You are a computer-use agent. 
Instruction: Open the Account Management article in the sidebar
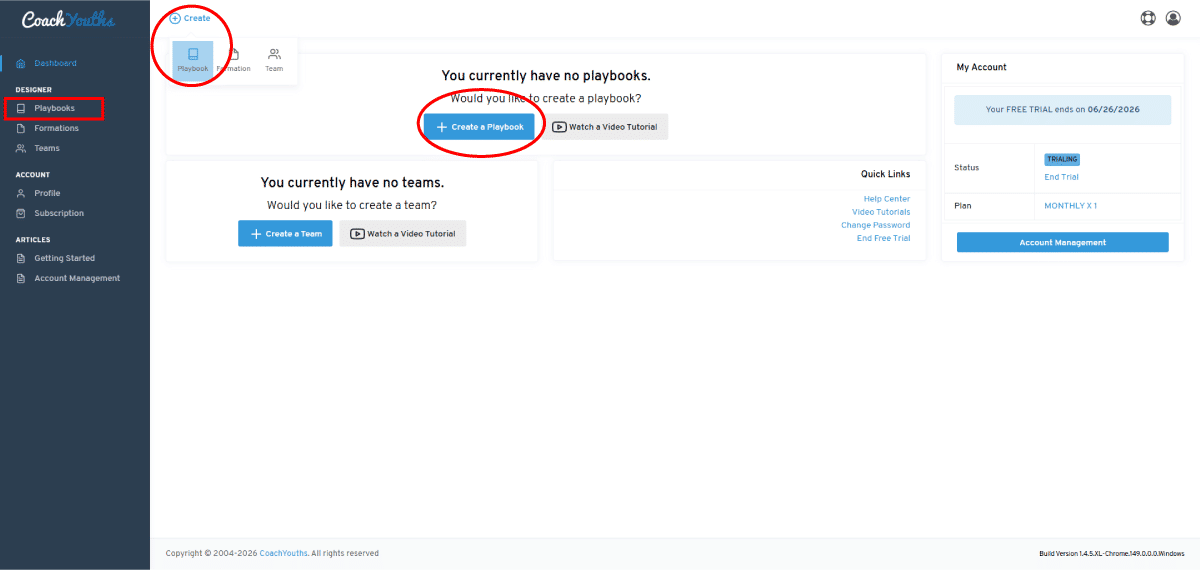click(75, 278)
